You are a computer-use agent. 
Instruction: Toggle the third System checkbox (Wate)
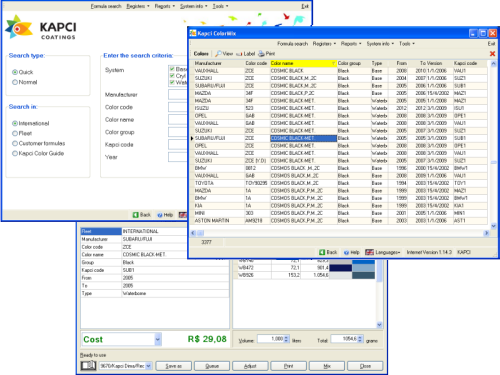pos(172,82)
